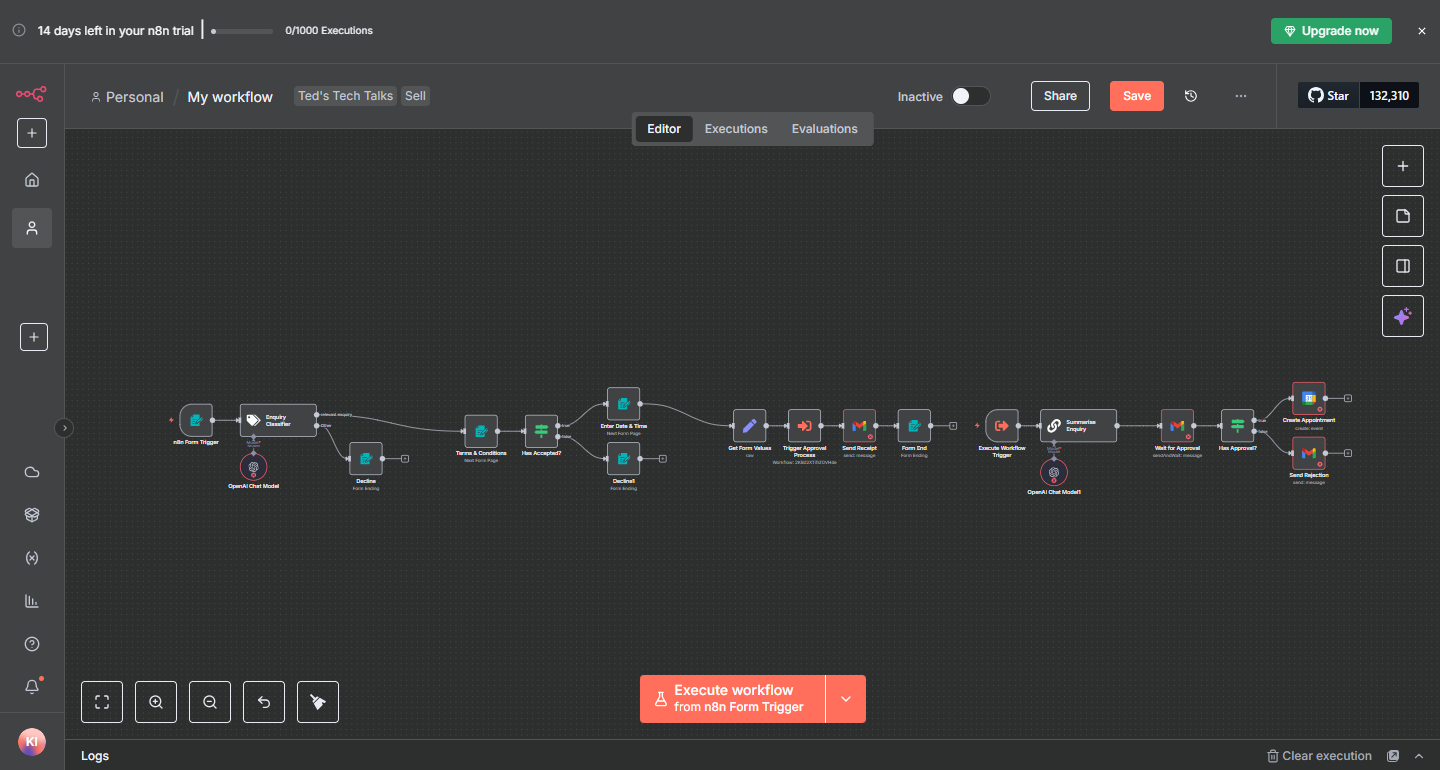Click the Upgrade now button

click(1331, 31)
